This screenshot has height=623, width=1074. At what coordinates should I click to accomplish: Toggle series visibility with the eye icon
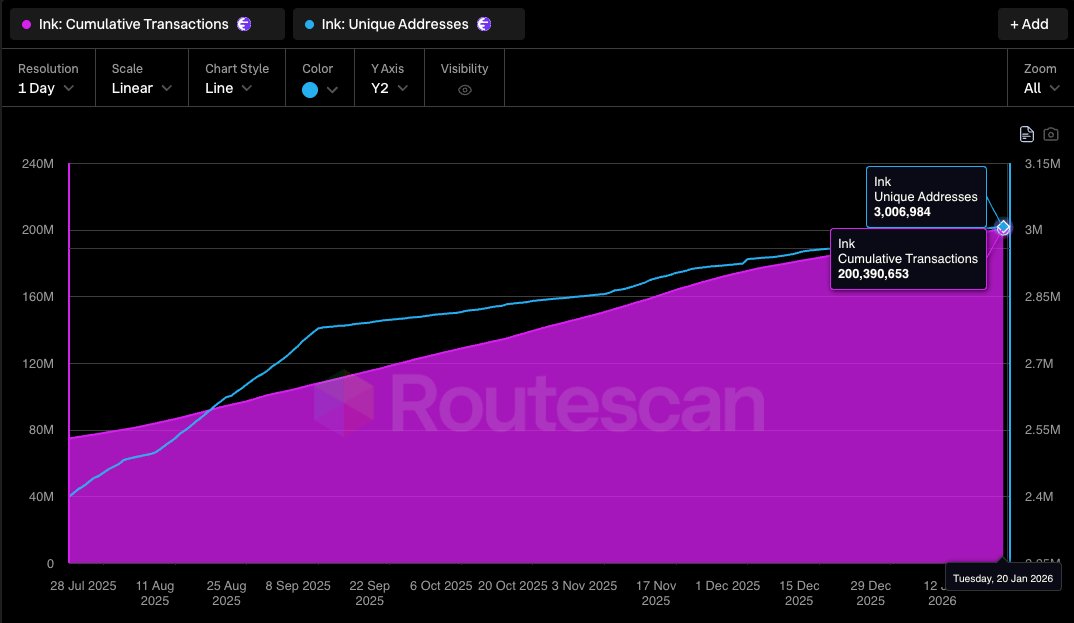point(464,89)
